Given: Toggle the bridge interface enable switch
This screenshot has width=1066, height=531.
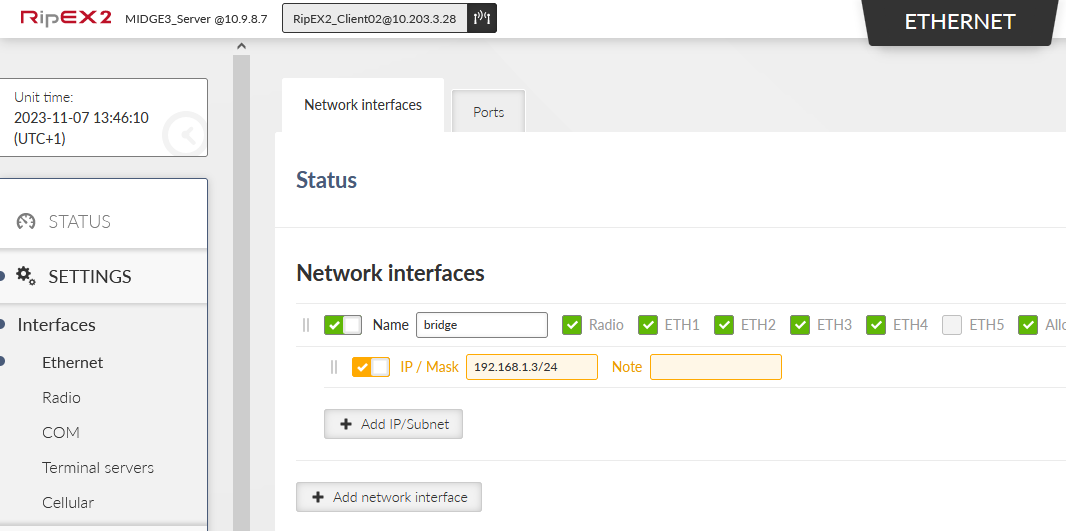Looking at the screenshot, I should tap(343, 325).
